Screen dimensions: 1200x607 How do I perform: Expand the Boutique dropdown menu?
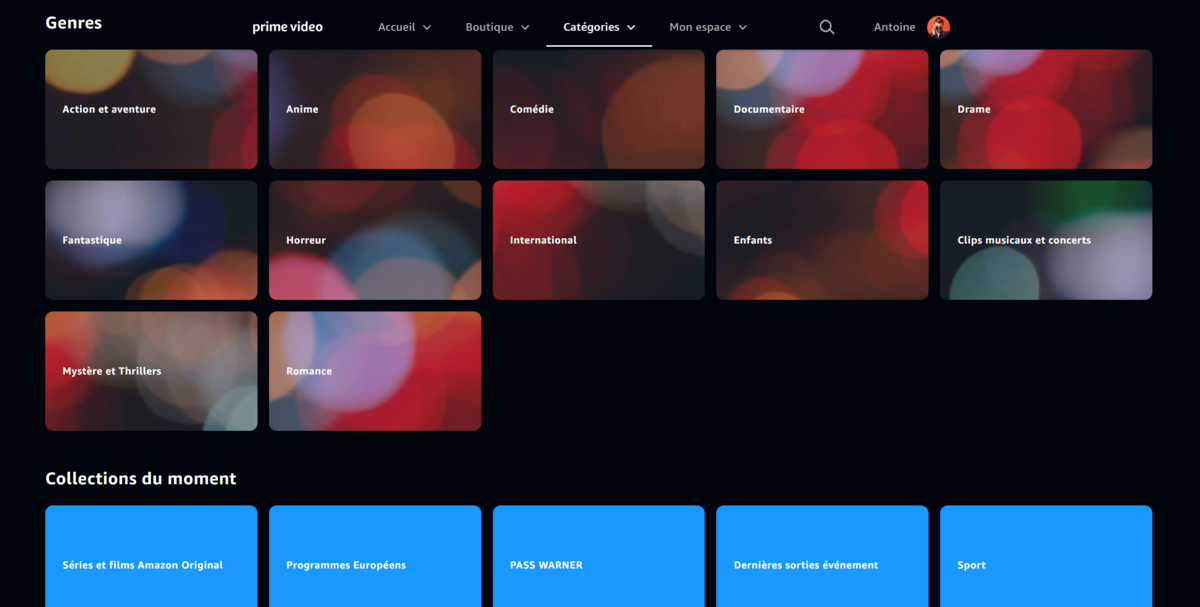click(497, 27)
